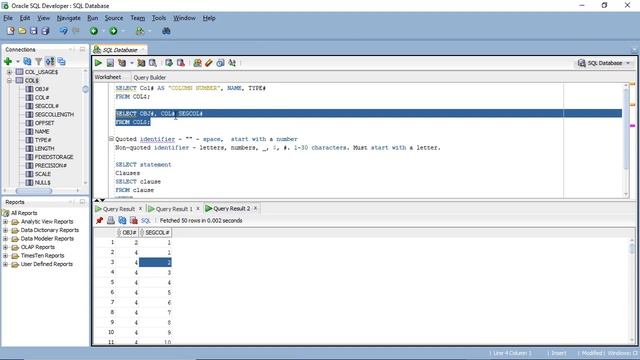Select the PRECISION# column in tree

click(51, 165)
